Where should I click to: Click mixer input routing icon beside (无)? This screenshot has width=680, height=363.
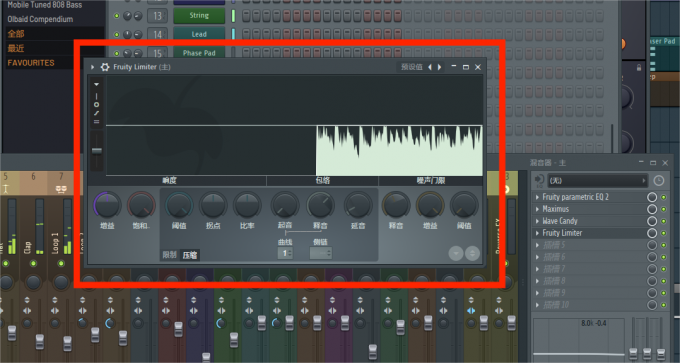pyautogui.click(x=539, y=180)
